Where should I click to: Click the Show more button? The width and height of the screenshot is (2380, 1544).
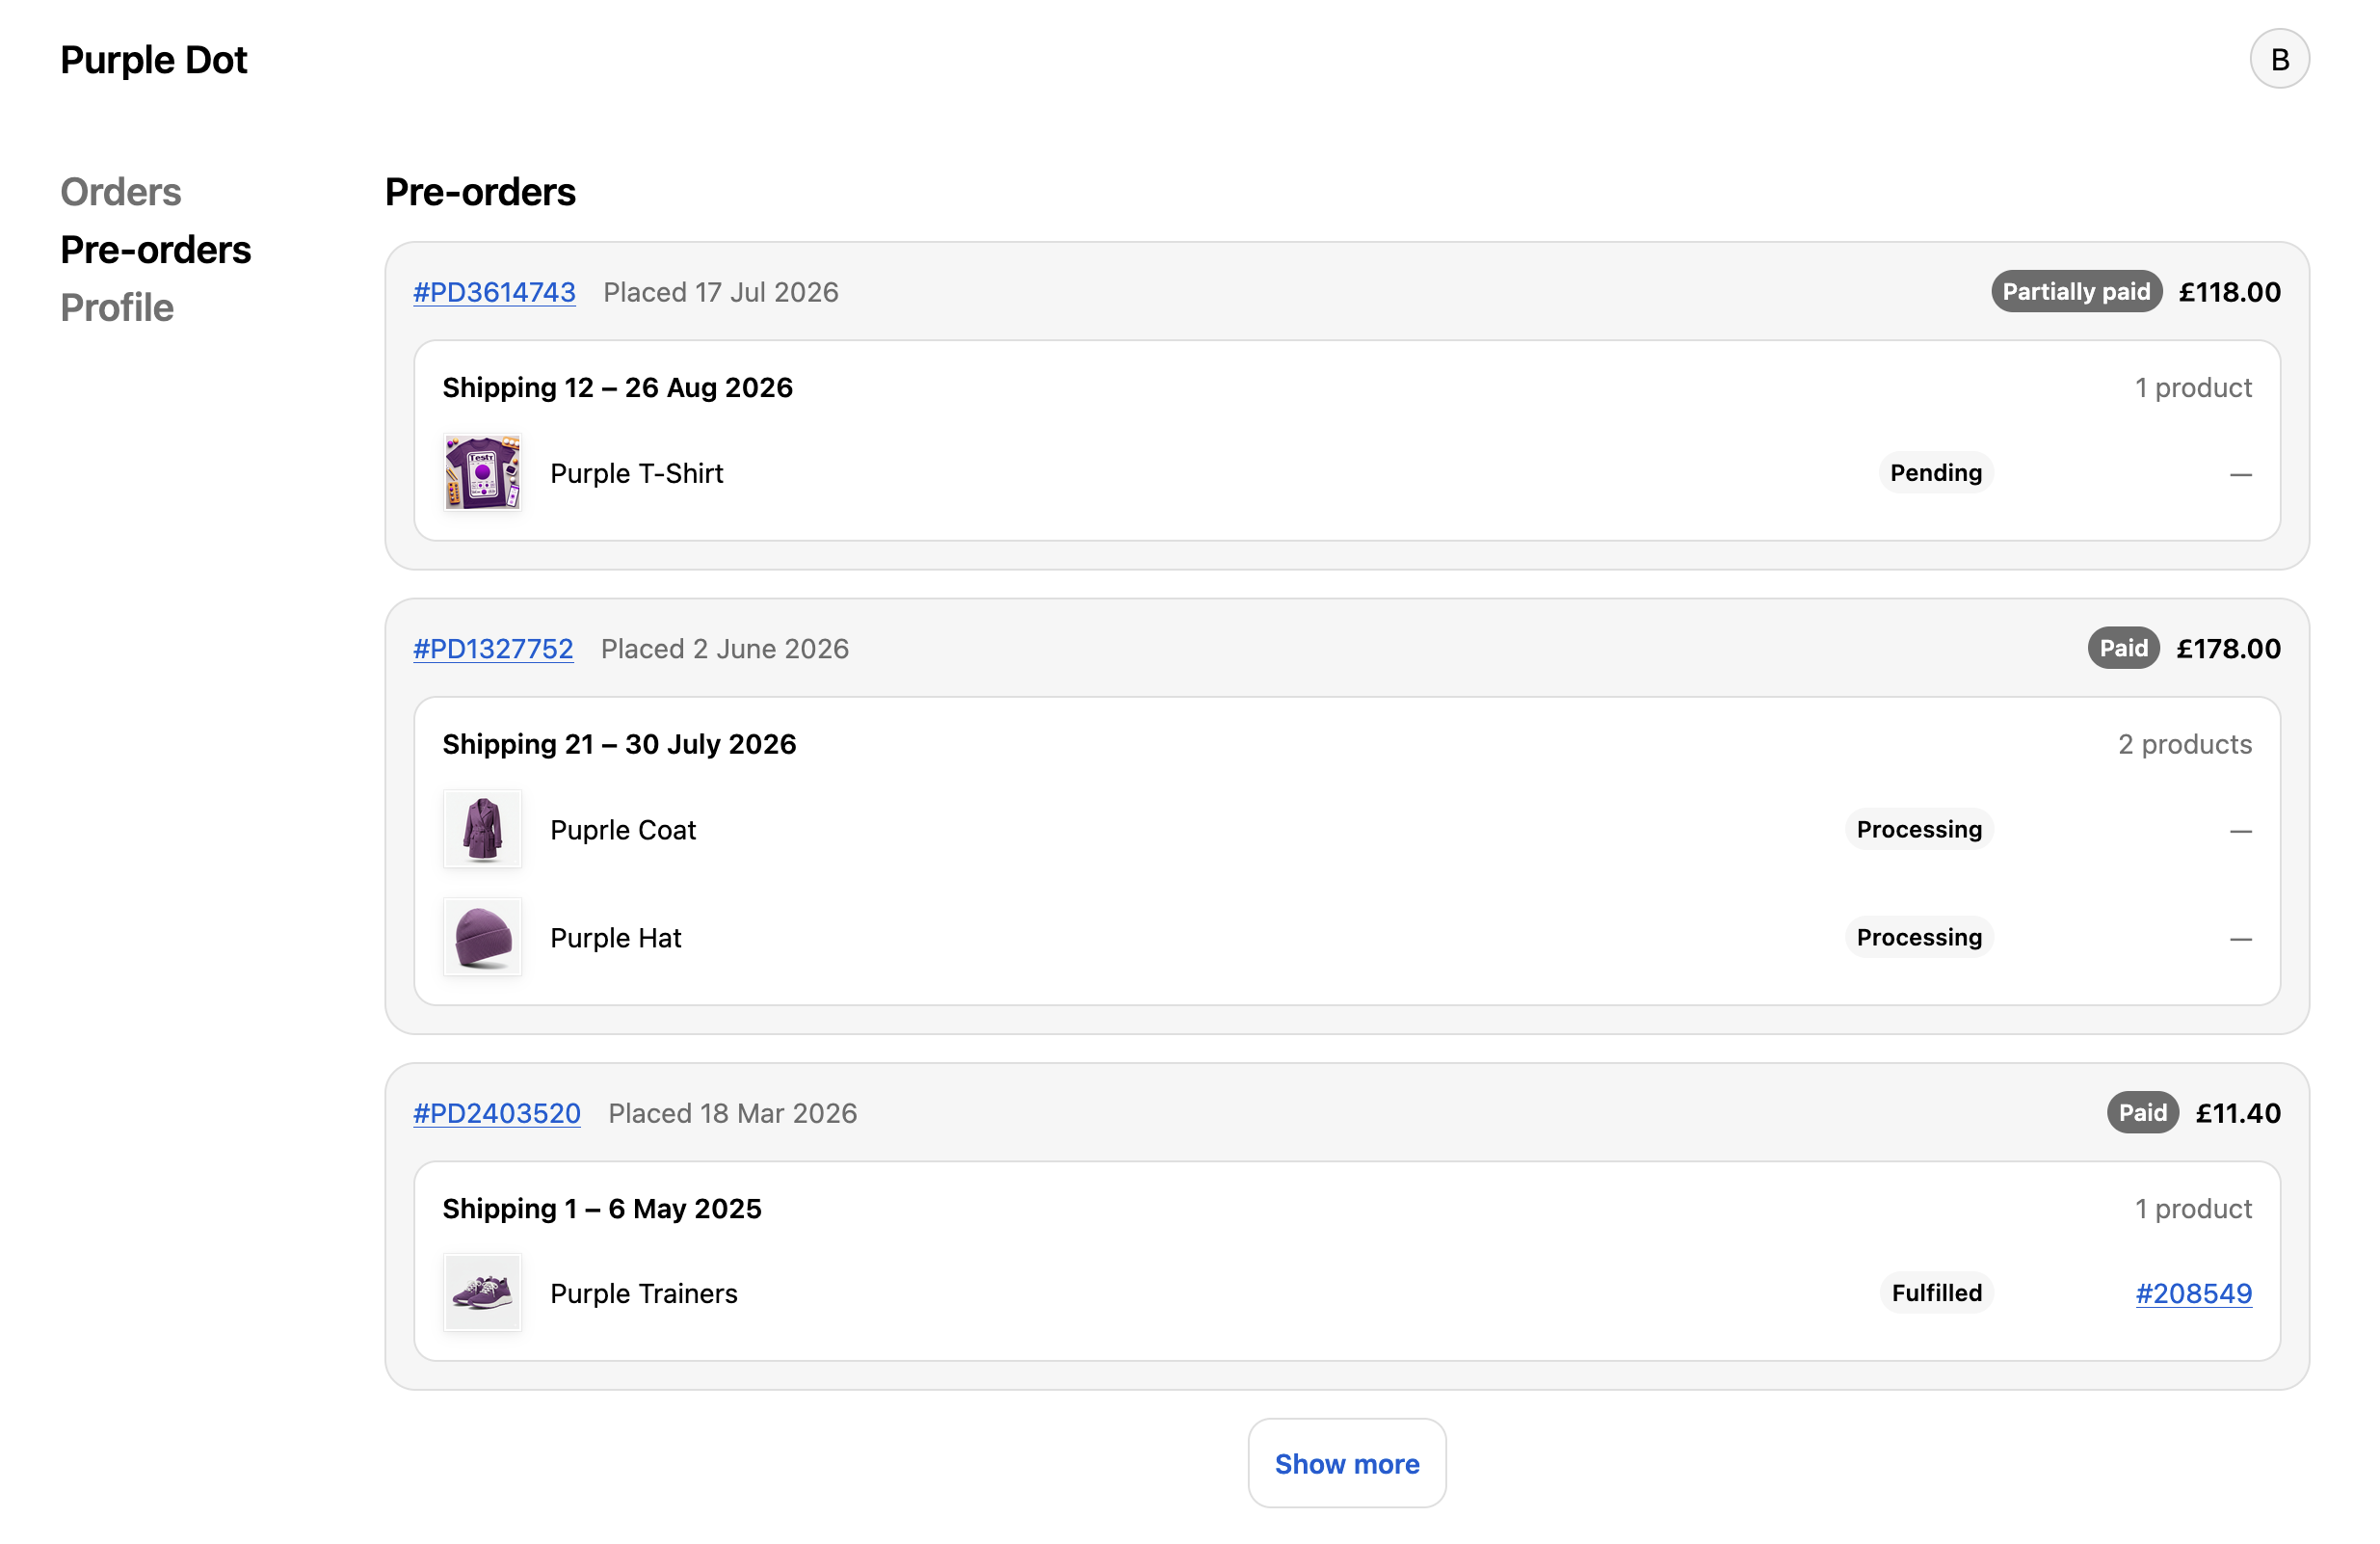1346,1463
